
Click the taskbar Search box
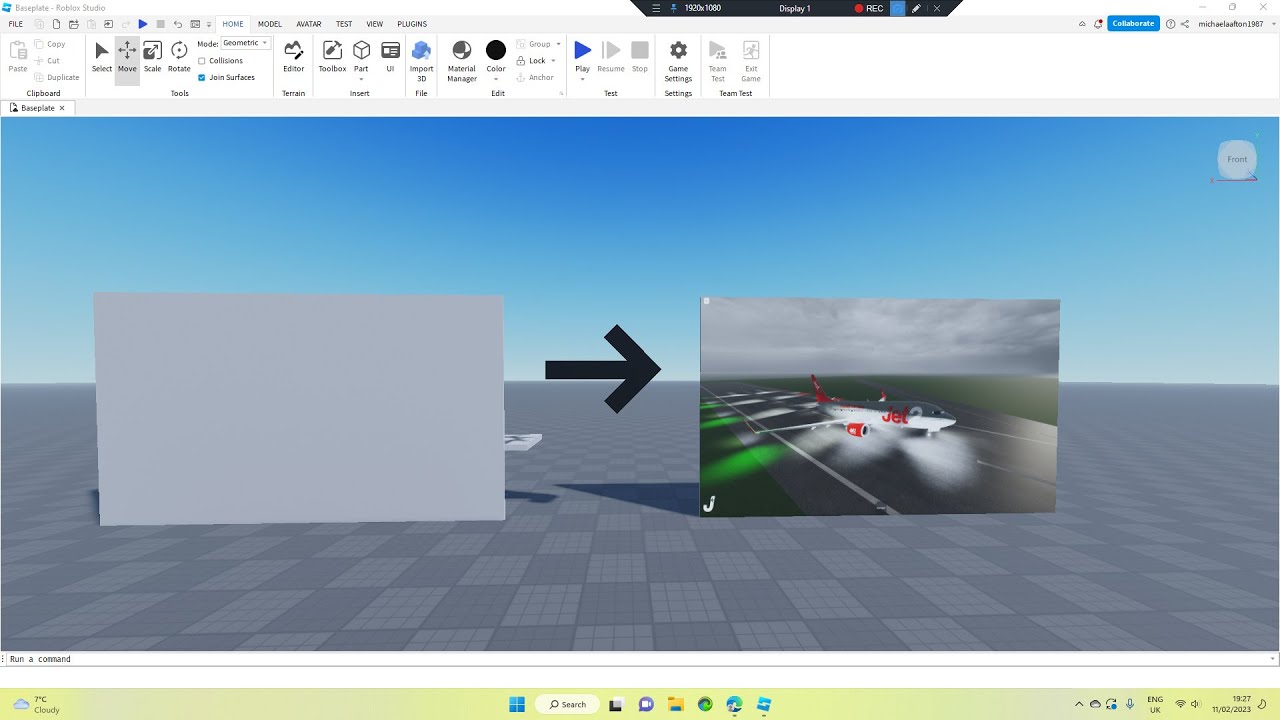click(568, 704)
